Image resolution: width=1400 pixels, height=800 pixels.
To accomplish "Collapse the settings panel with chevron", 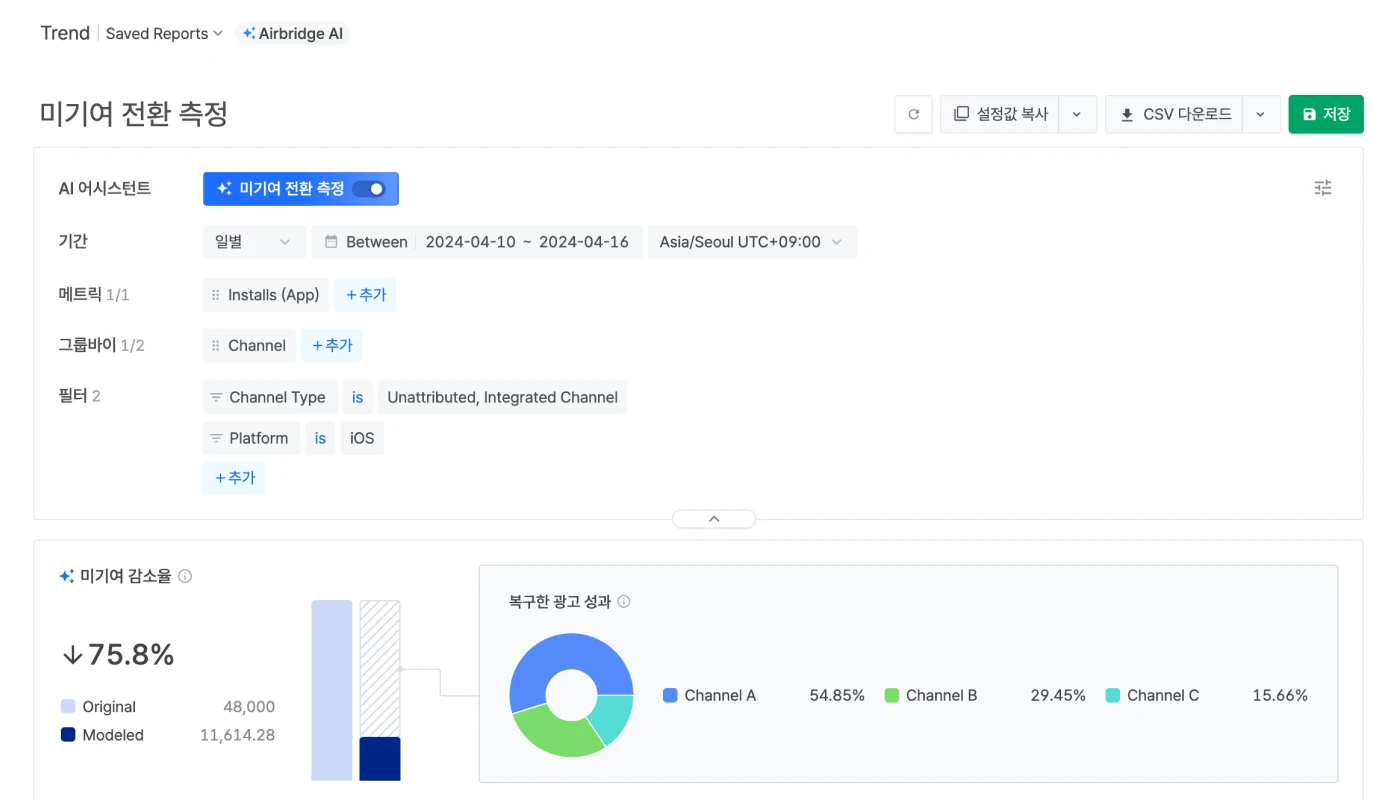I will [714, 519].
